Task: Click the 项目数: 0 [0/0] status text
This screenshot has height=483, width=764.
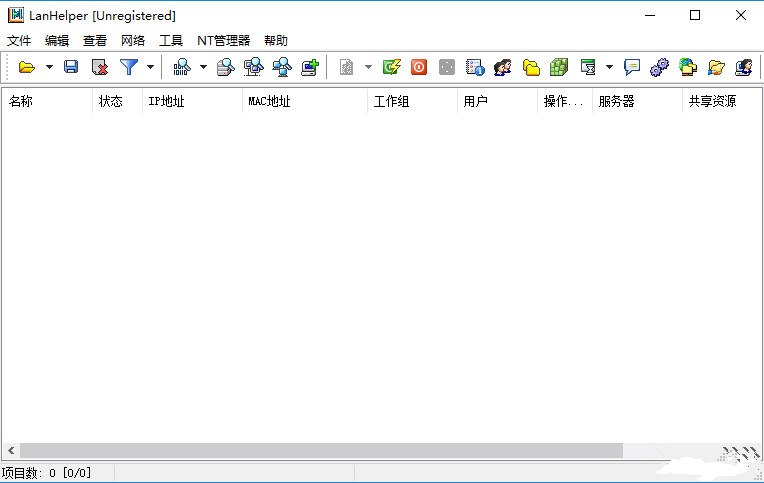Action: (x=46, y=473)
